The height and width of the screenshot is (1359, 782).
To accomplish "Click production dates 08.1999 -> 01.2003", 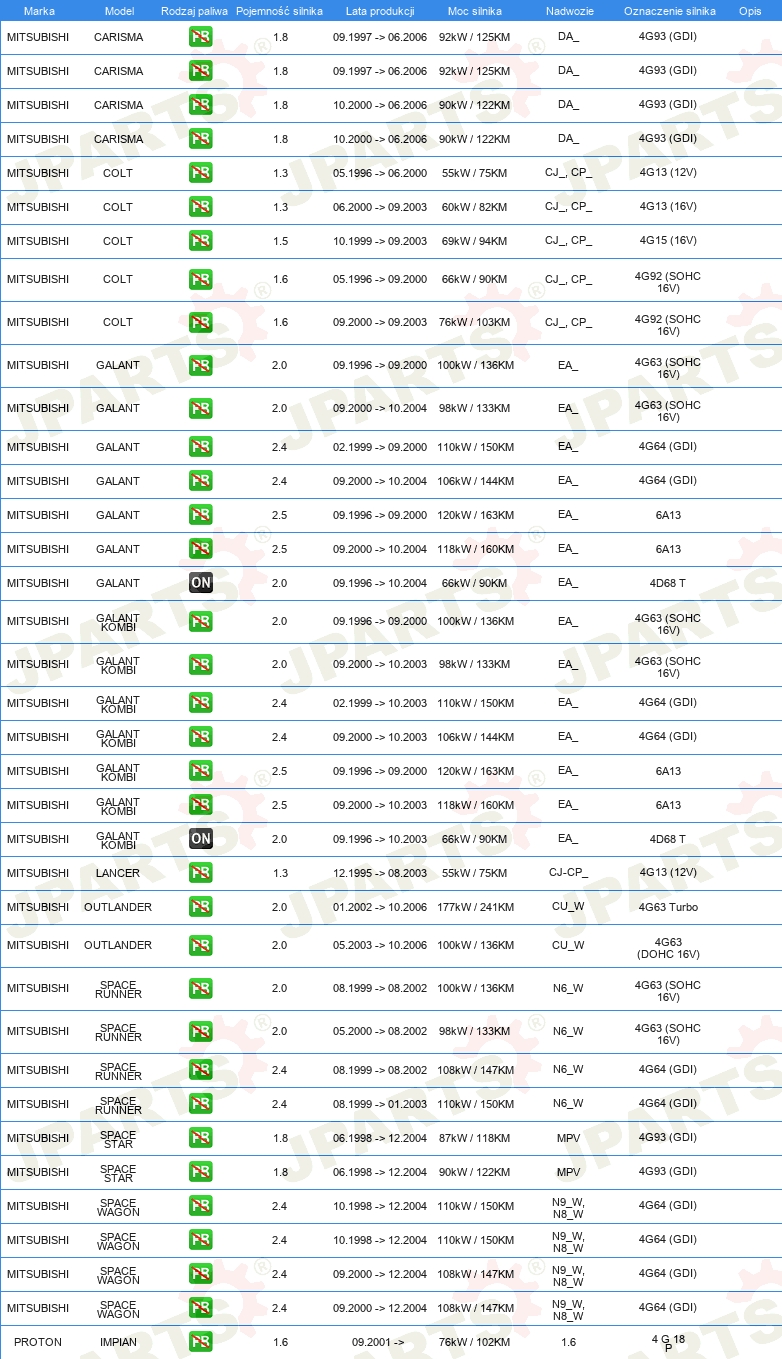I will (380, 1104).
